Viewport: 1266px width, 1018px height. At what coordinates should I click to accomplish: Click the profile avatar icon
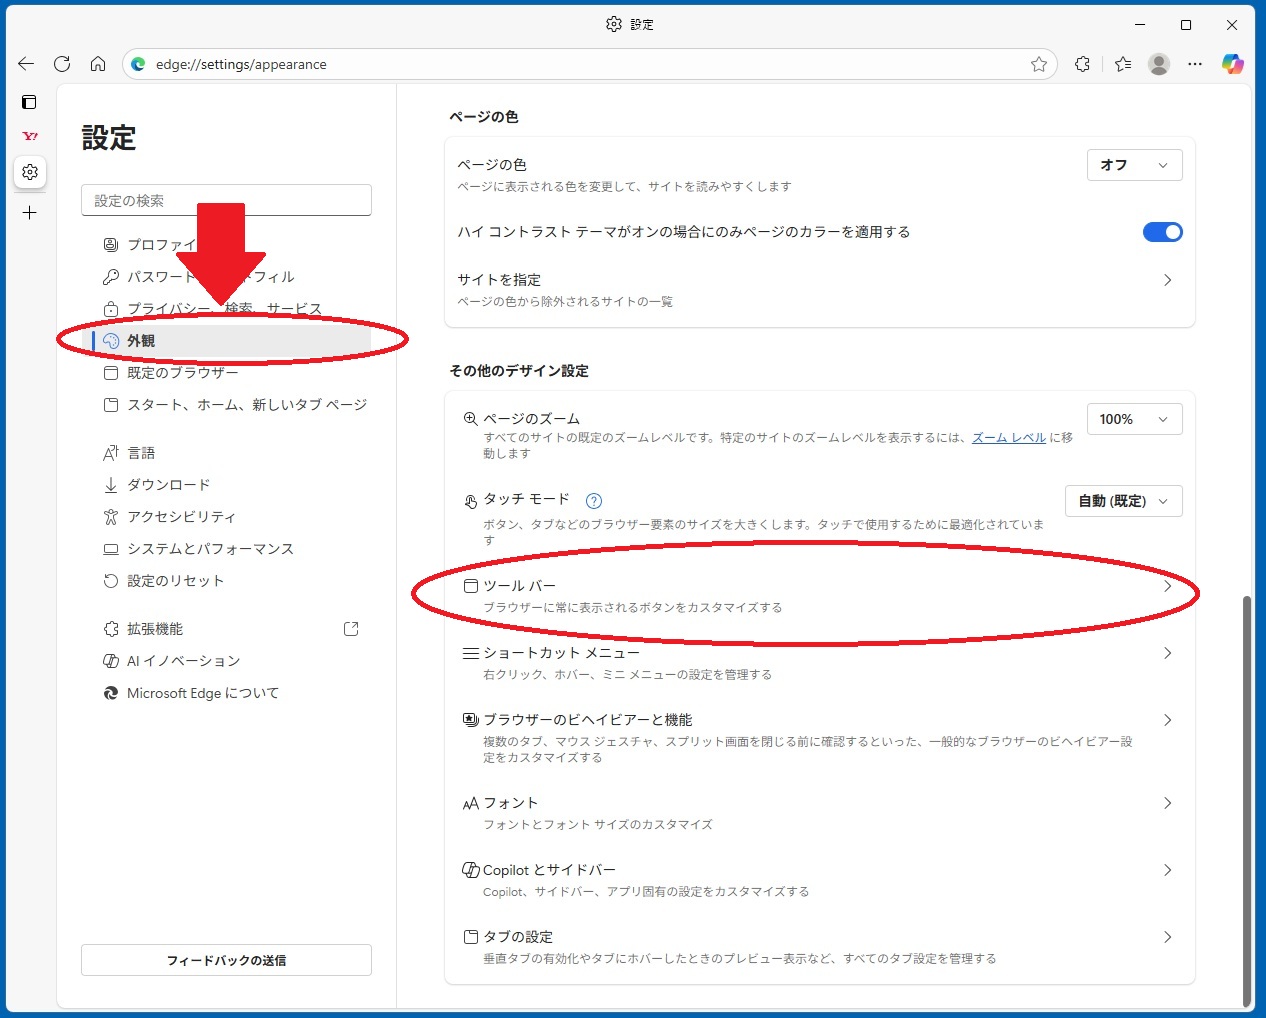1159,64
